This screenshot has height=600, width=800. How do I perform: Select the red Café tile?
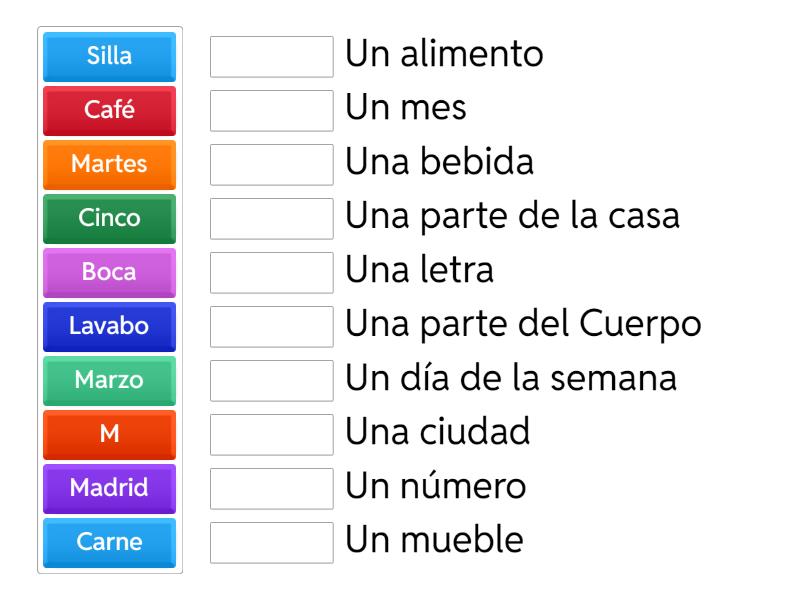pyautogui.click(x=110, y=110)
